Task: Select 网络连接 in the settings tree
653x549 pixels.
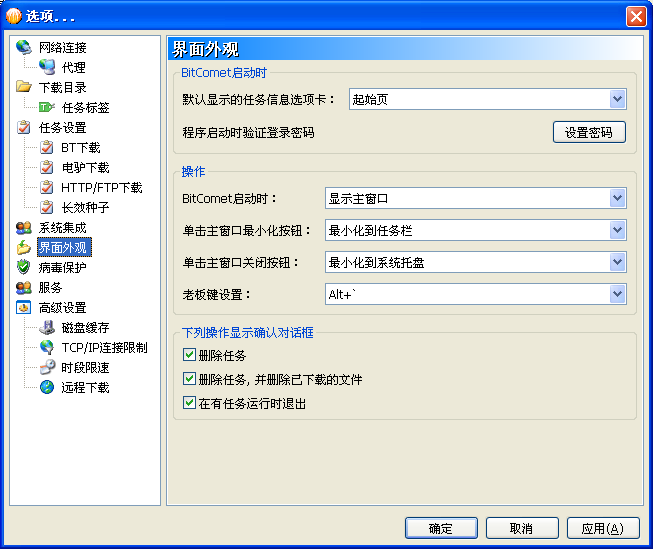Action: point(62,47)
